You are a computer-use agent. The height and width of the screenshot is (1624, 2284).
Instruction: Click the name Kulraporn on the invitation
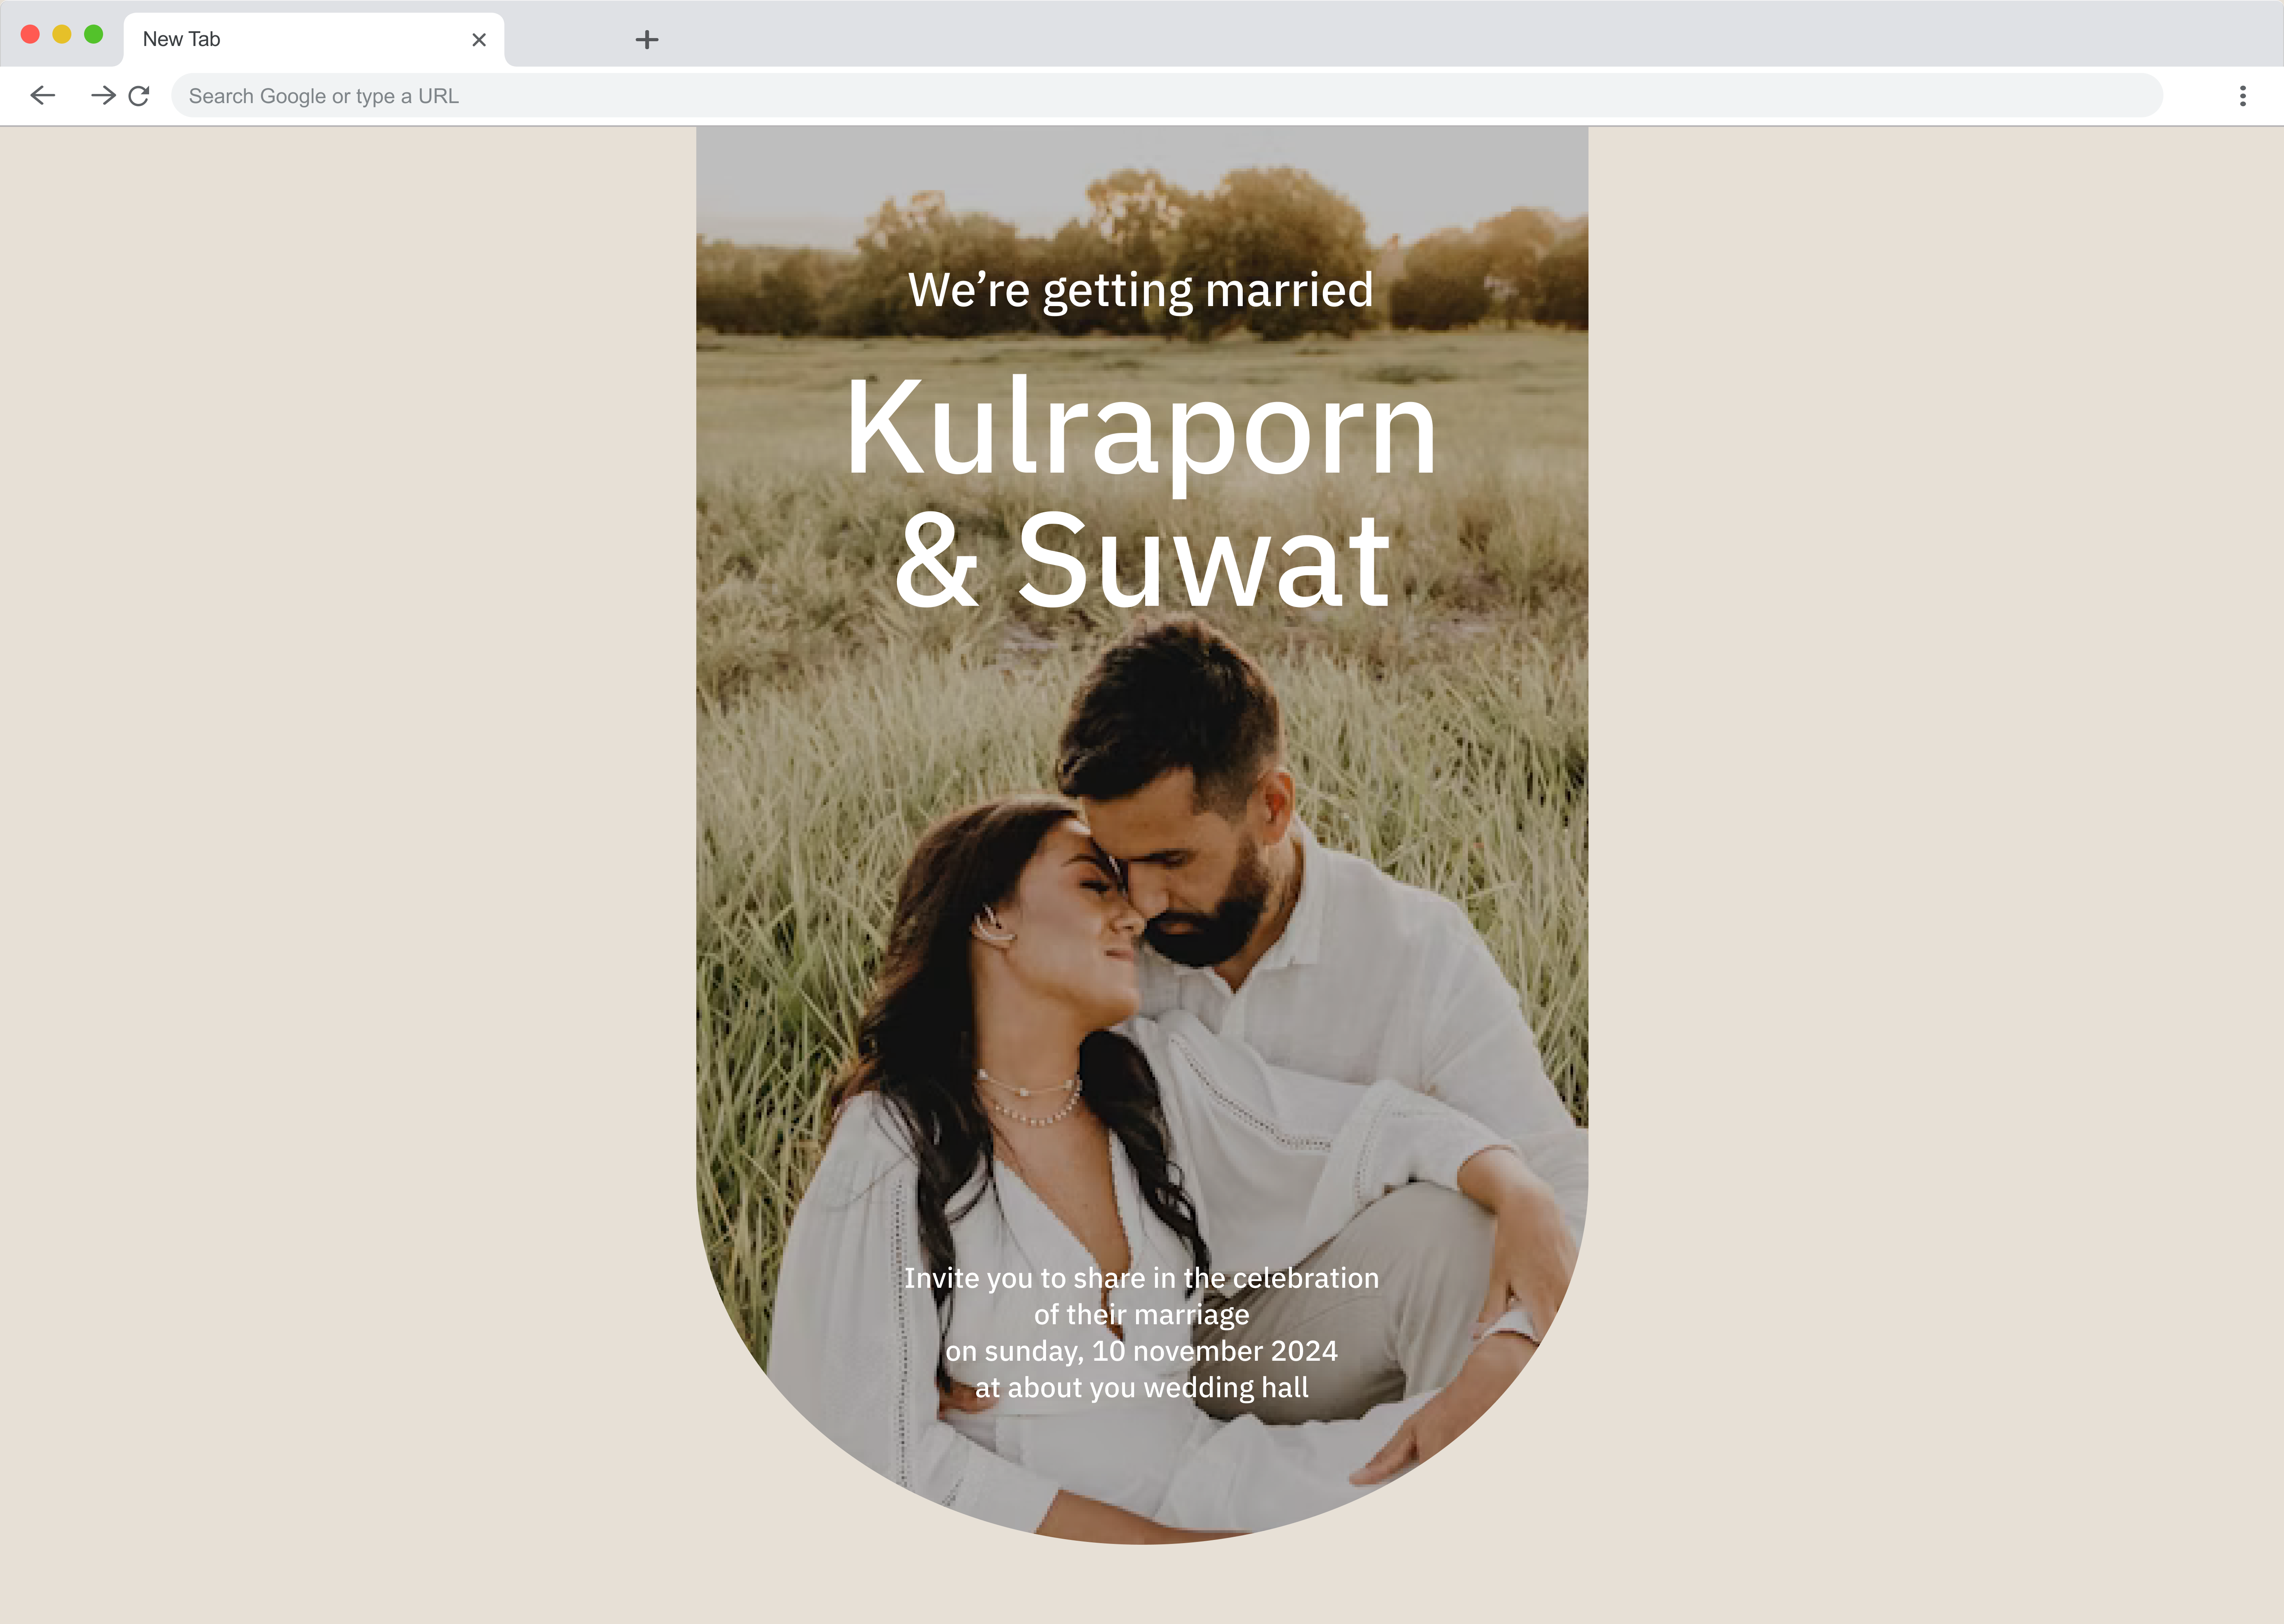1141,428
